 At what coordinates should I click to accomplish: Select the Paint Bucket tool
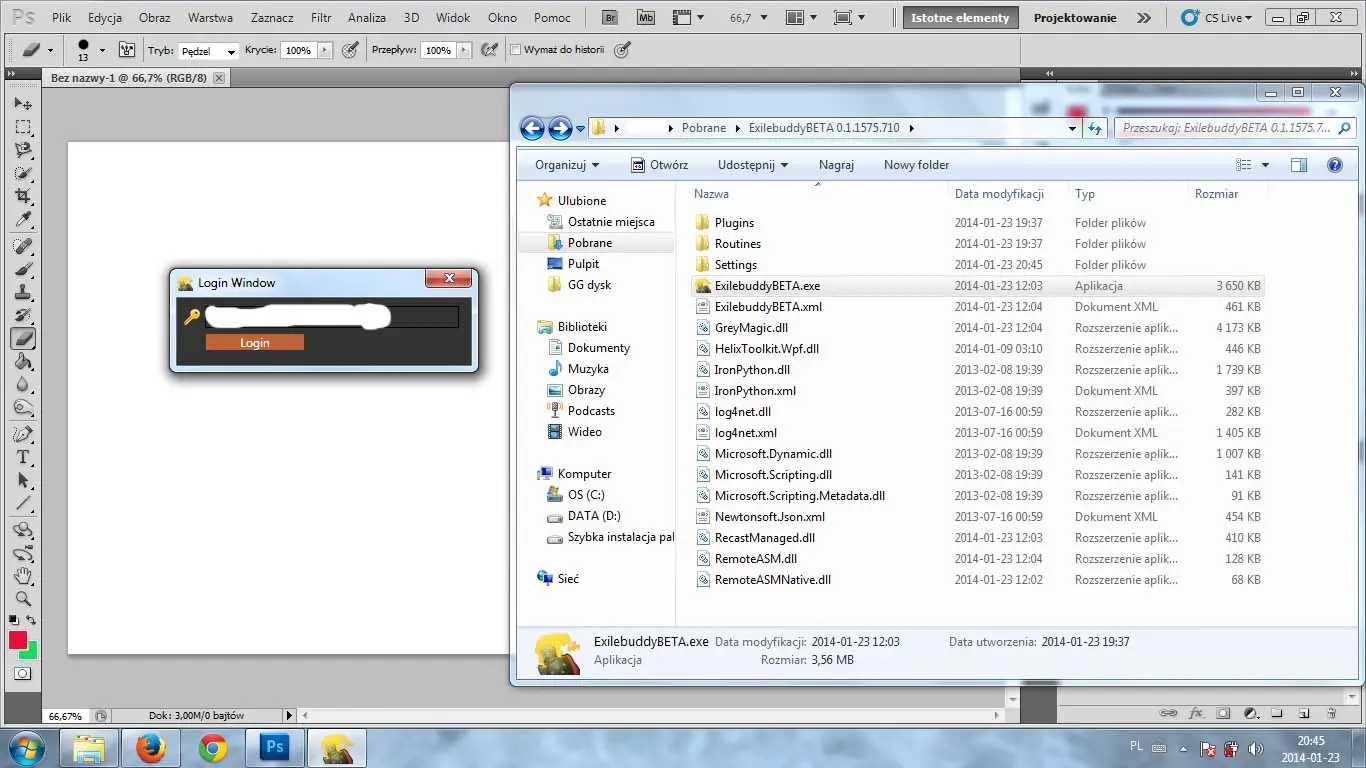point(23,361)
